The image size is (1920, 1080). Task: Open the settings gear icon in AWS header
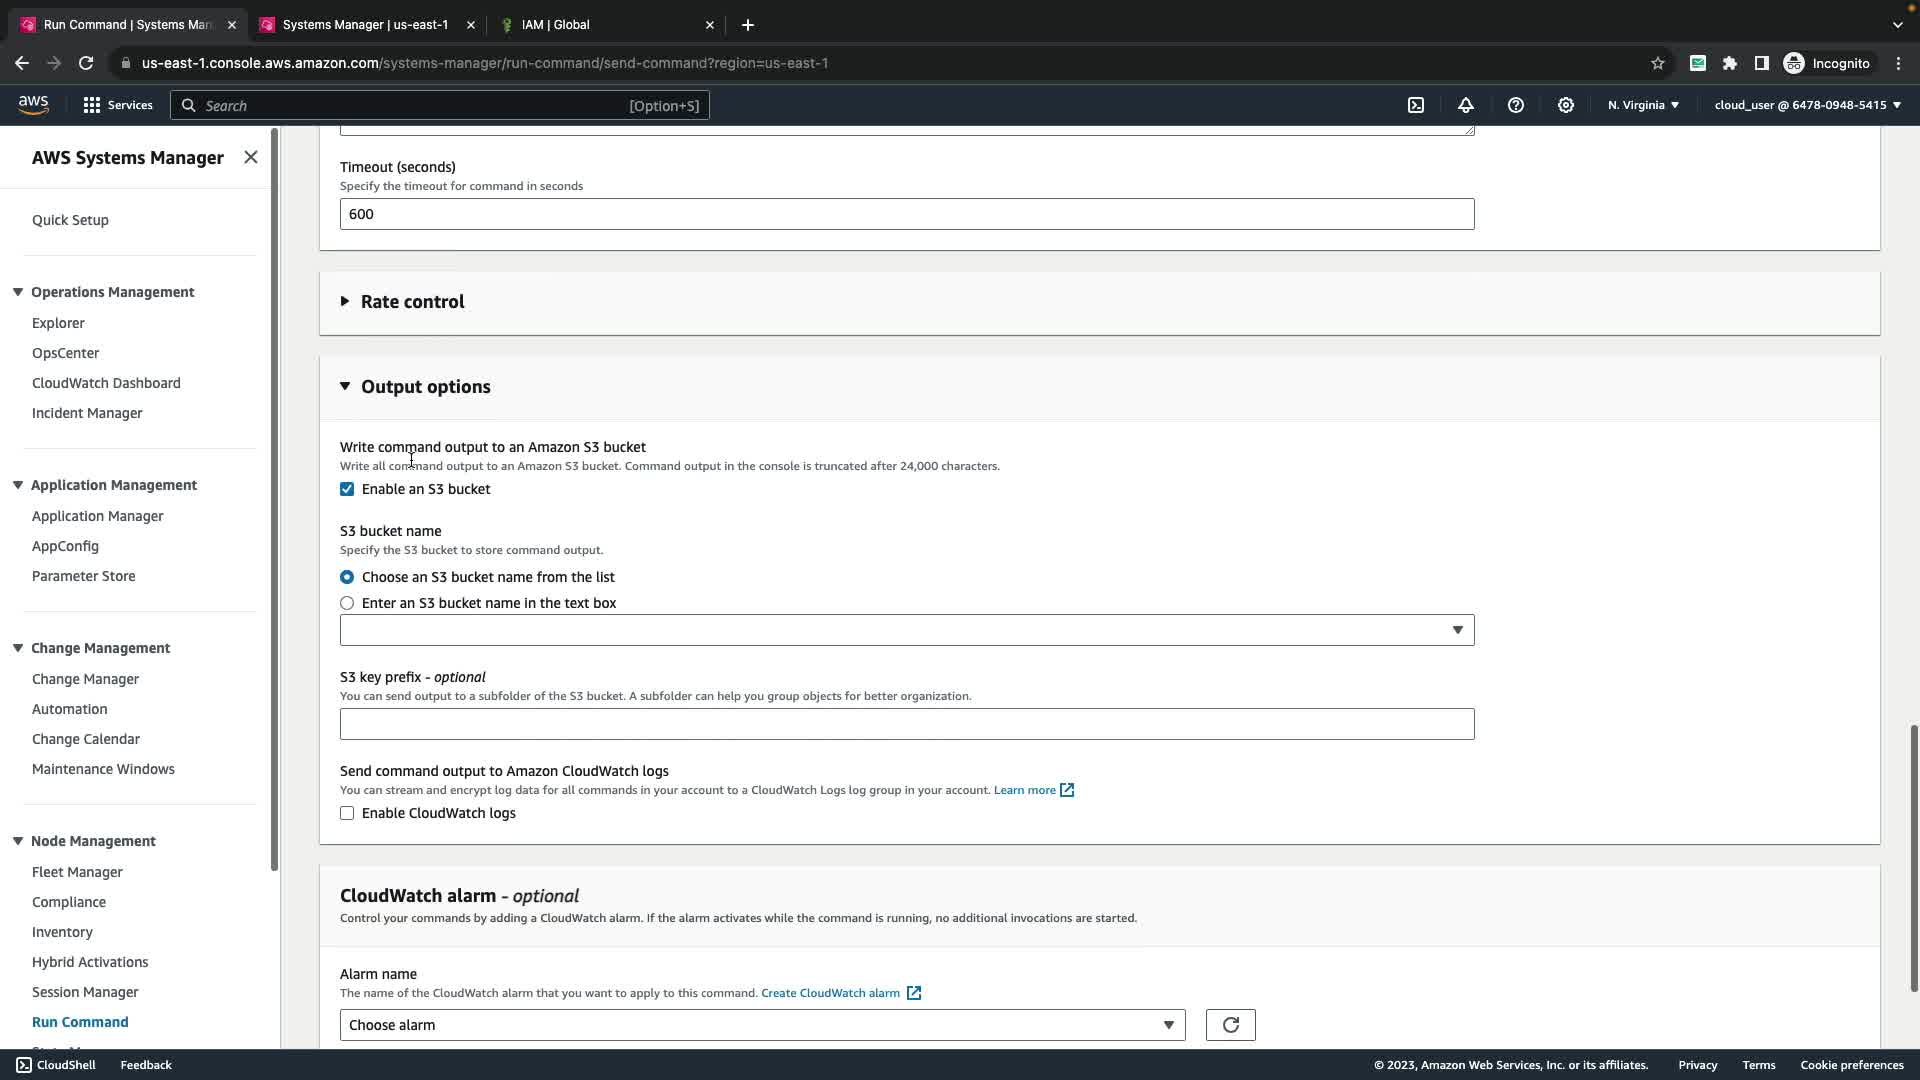tap(1566, 105)
